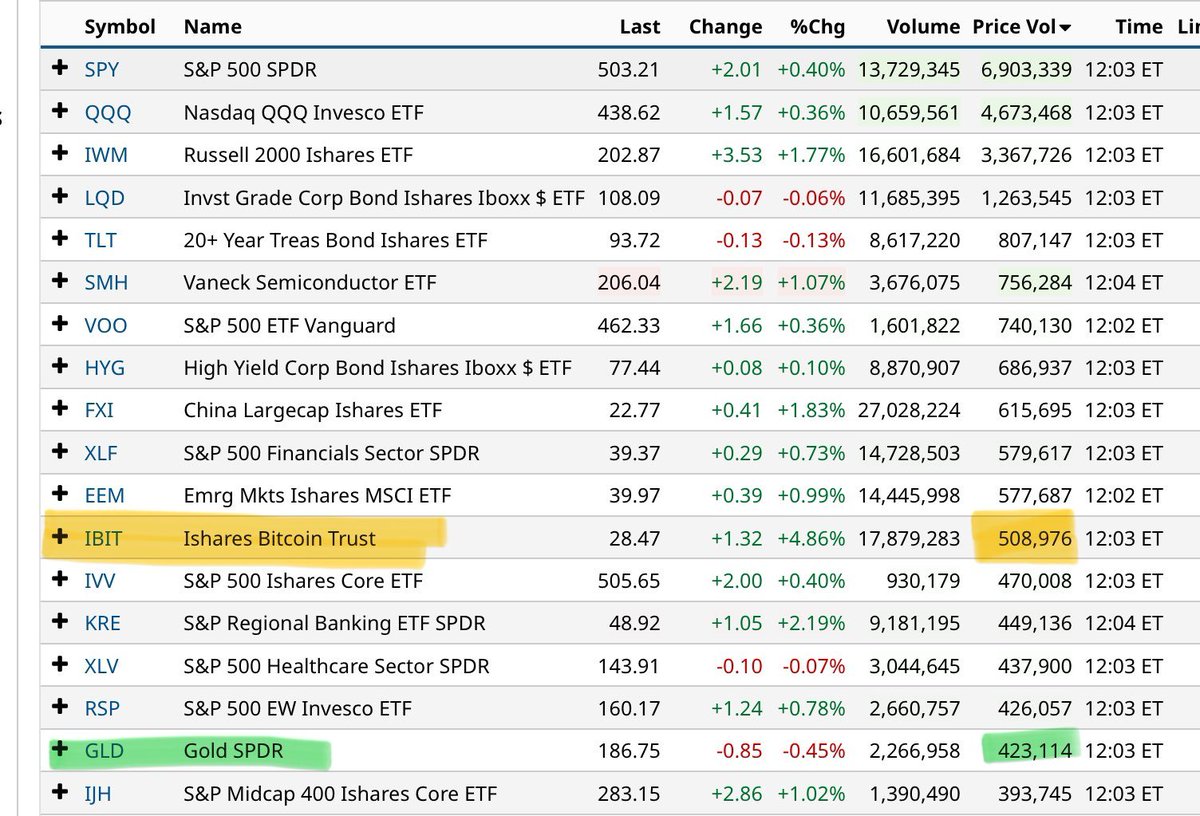Expand the LQD row plus icon

pos(60,196)
